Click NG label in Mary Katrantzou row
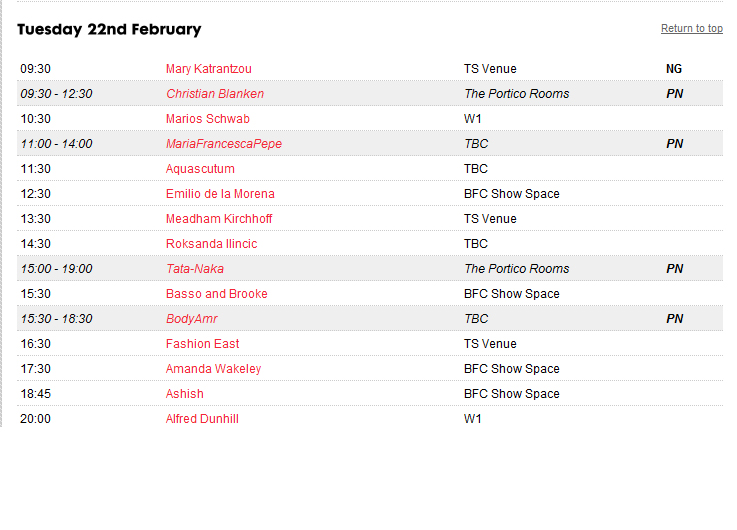The image size is (737, 530). pyautogui.click(x=674, y=69)
